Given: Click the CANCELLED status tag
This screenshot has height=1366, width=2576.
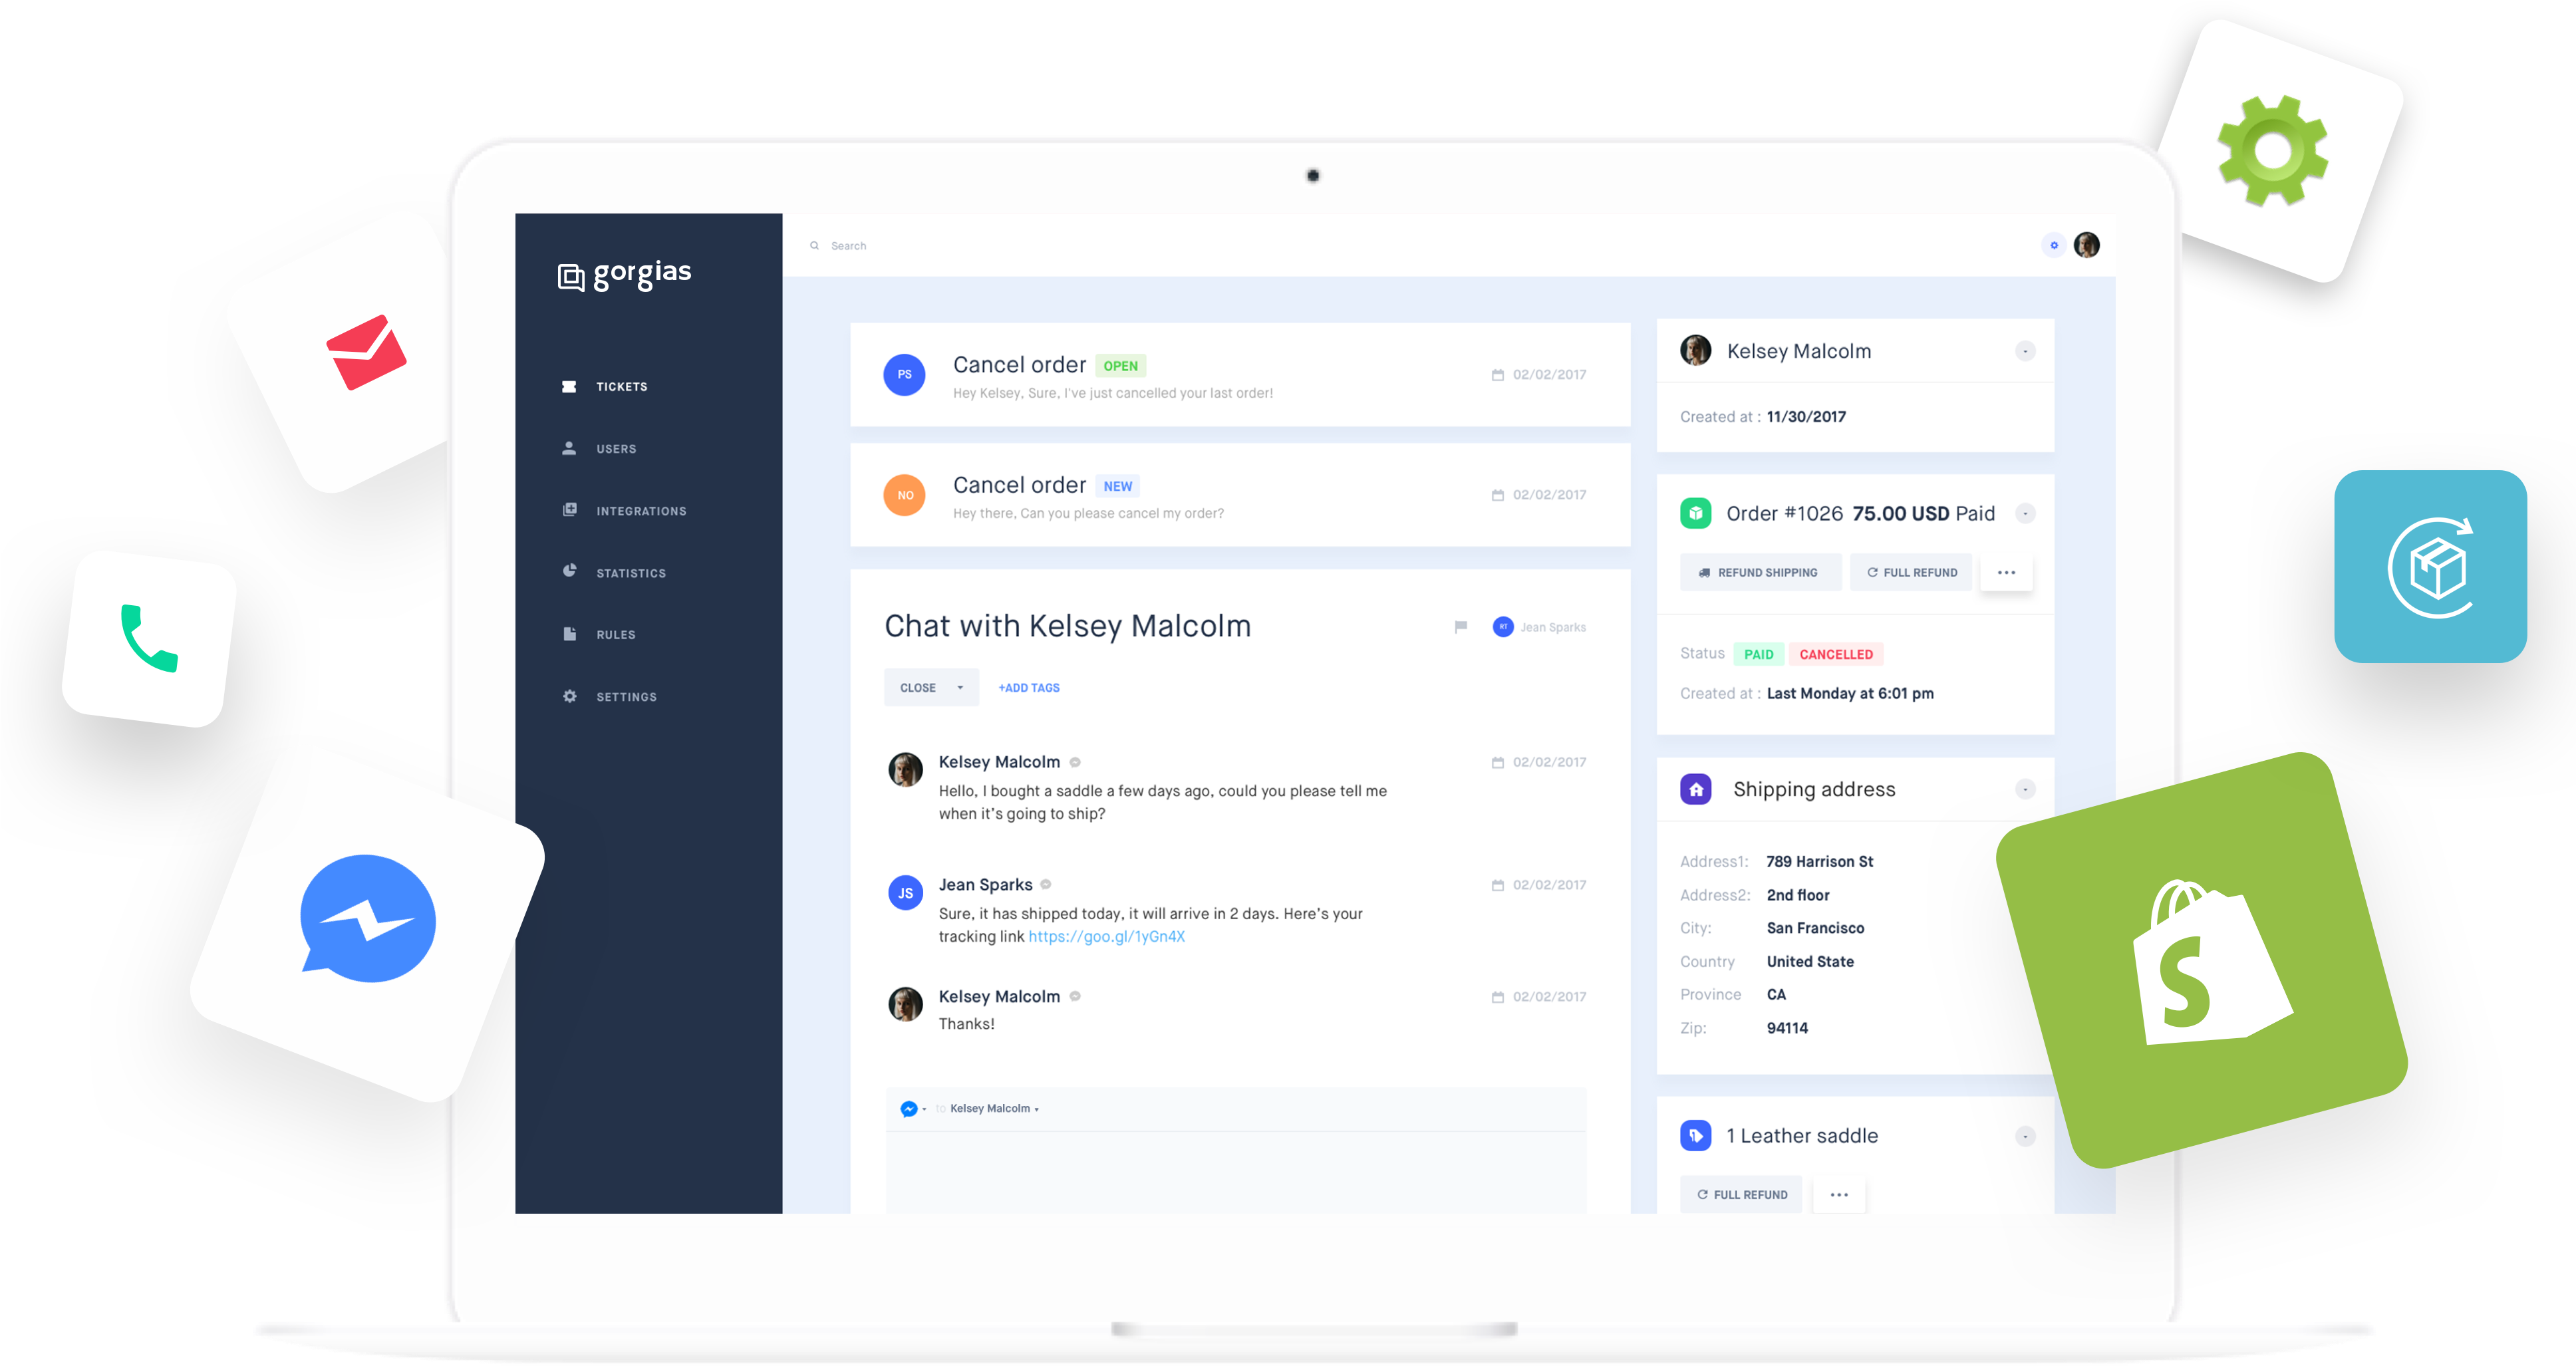Looking at the screenshot, I should click(1836, 655).
